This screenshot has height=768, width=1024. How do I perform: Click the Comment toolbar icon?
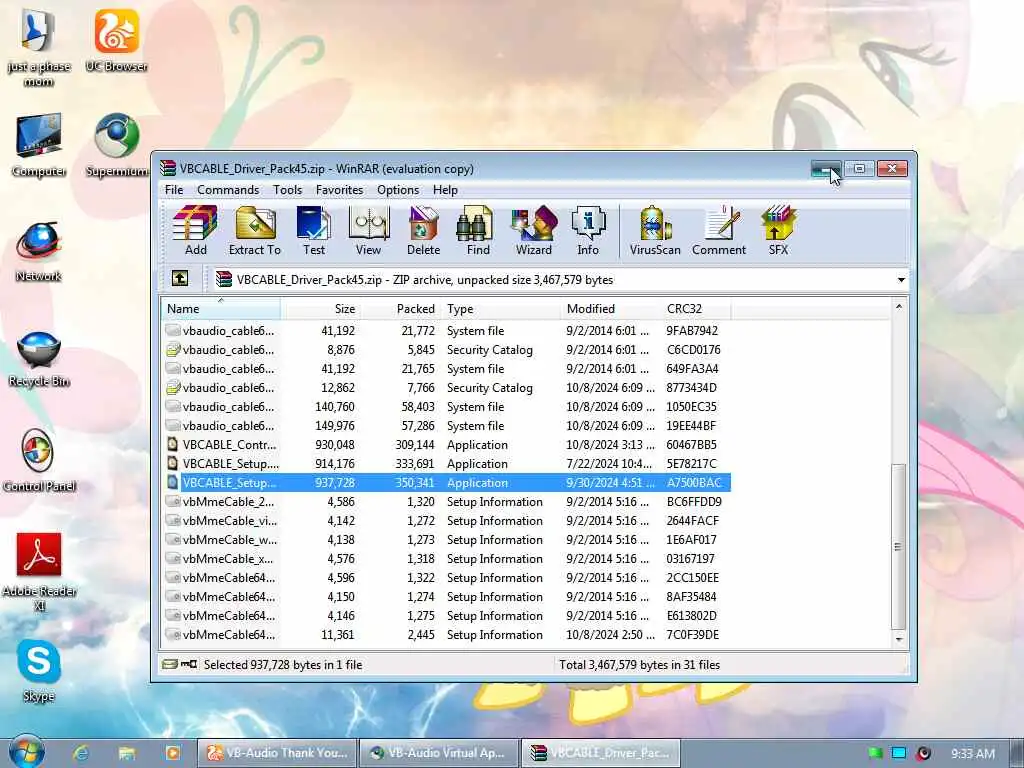pyautogui.click(x=718, y=231)
